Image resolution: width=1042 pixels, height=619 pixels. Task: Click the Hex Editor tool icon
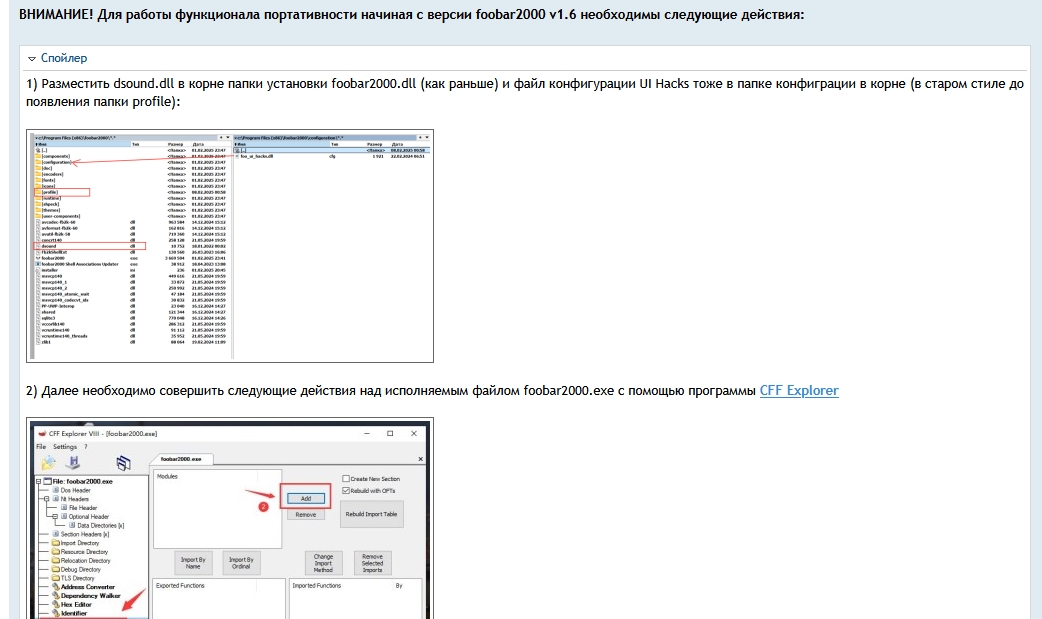coord(56,604)
